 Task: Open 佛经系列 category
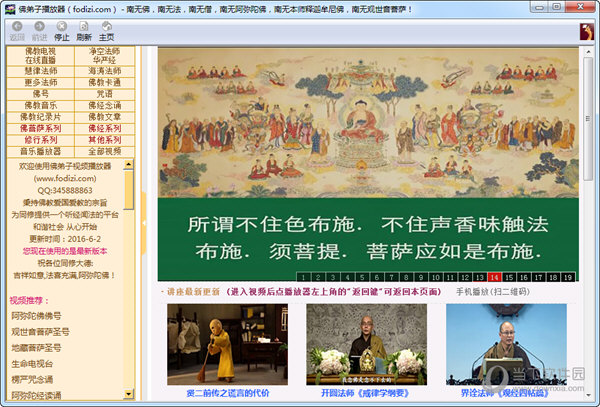click(x=104, y=129)
